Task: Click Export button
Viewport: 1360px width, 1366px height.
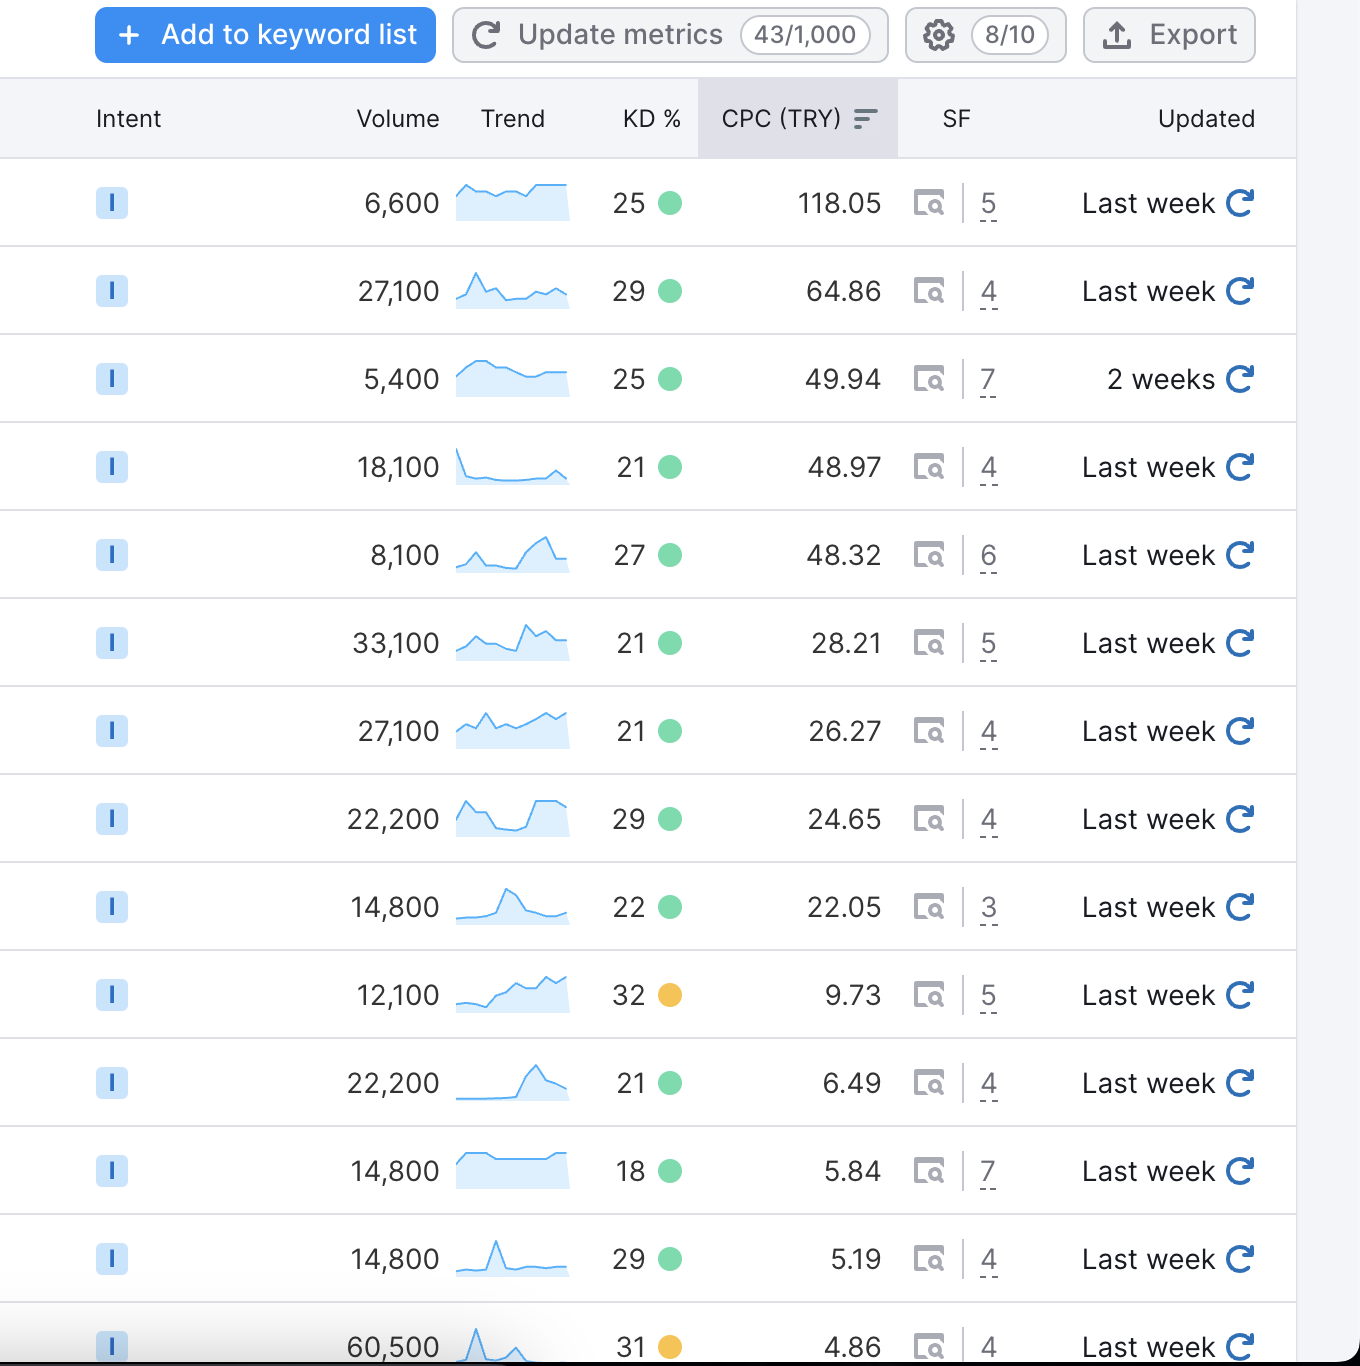Action: point(1169,35)
